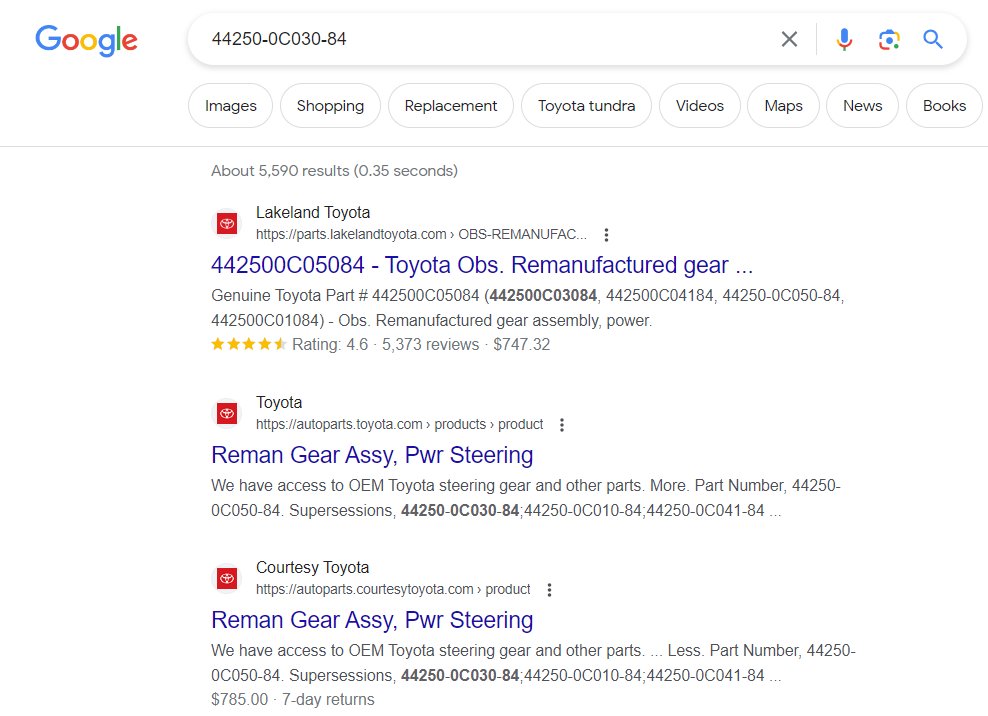Click the star rating of Lakeland result
The height and width of the screenshot is (716, 988).
tap(249, 344)
